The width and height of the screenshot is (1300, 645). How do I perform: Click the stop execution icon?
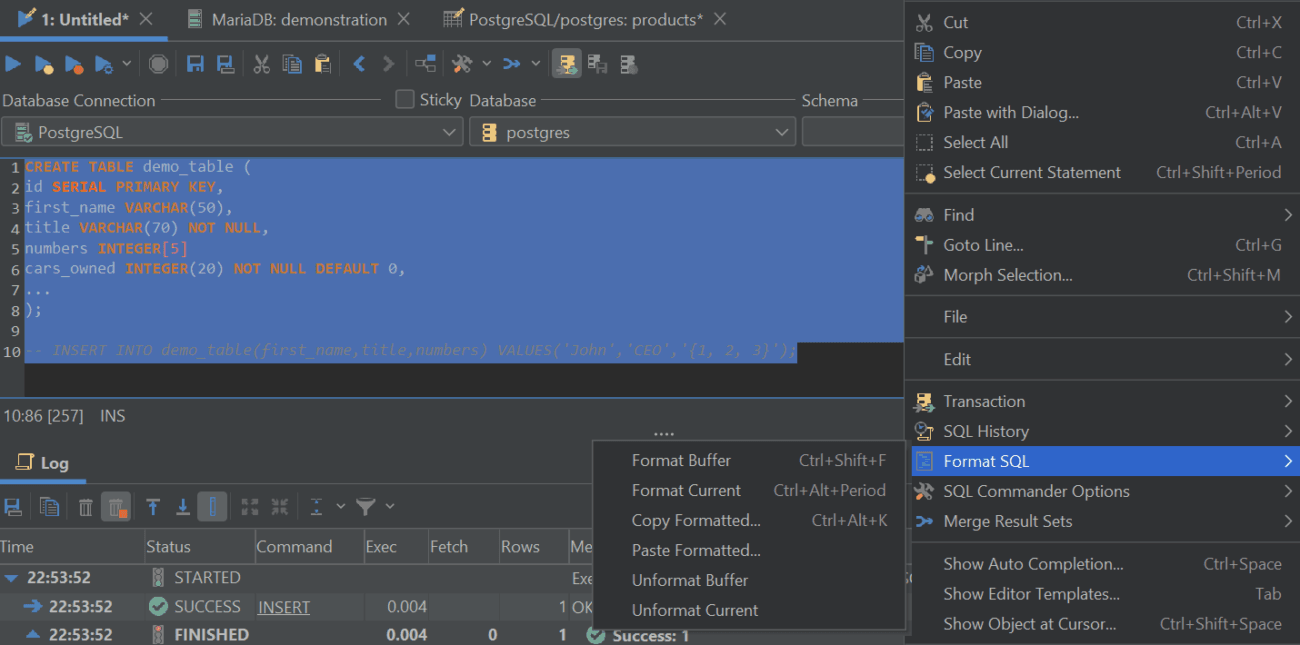159,63
